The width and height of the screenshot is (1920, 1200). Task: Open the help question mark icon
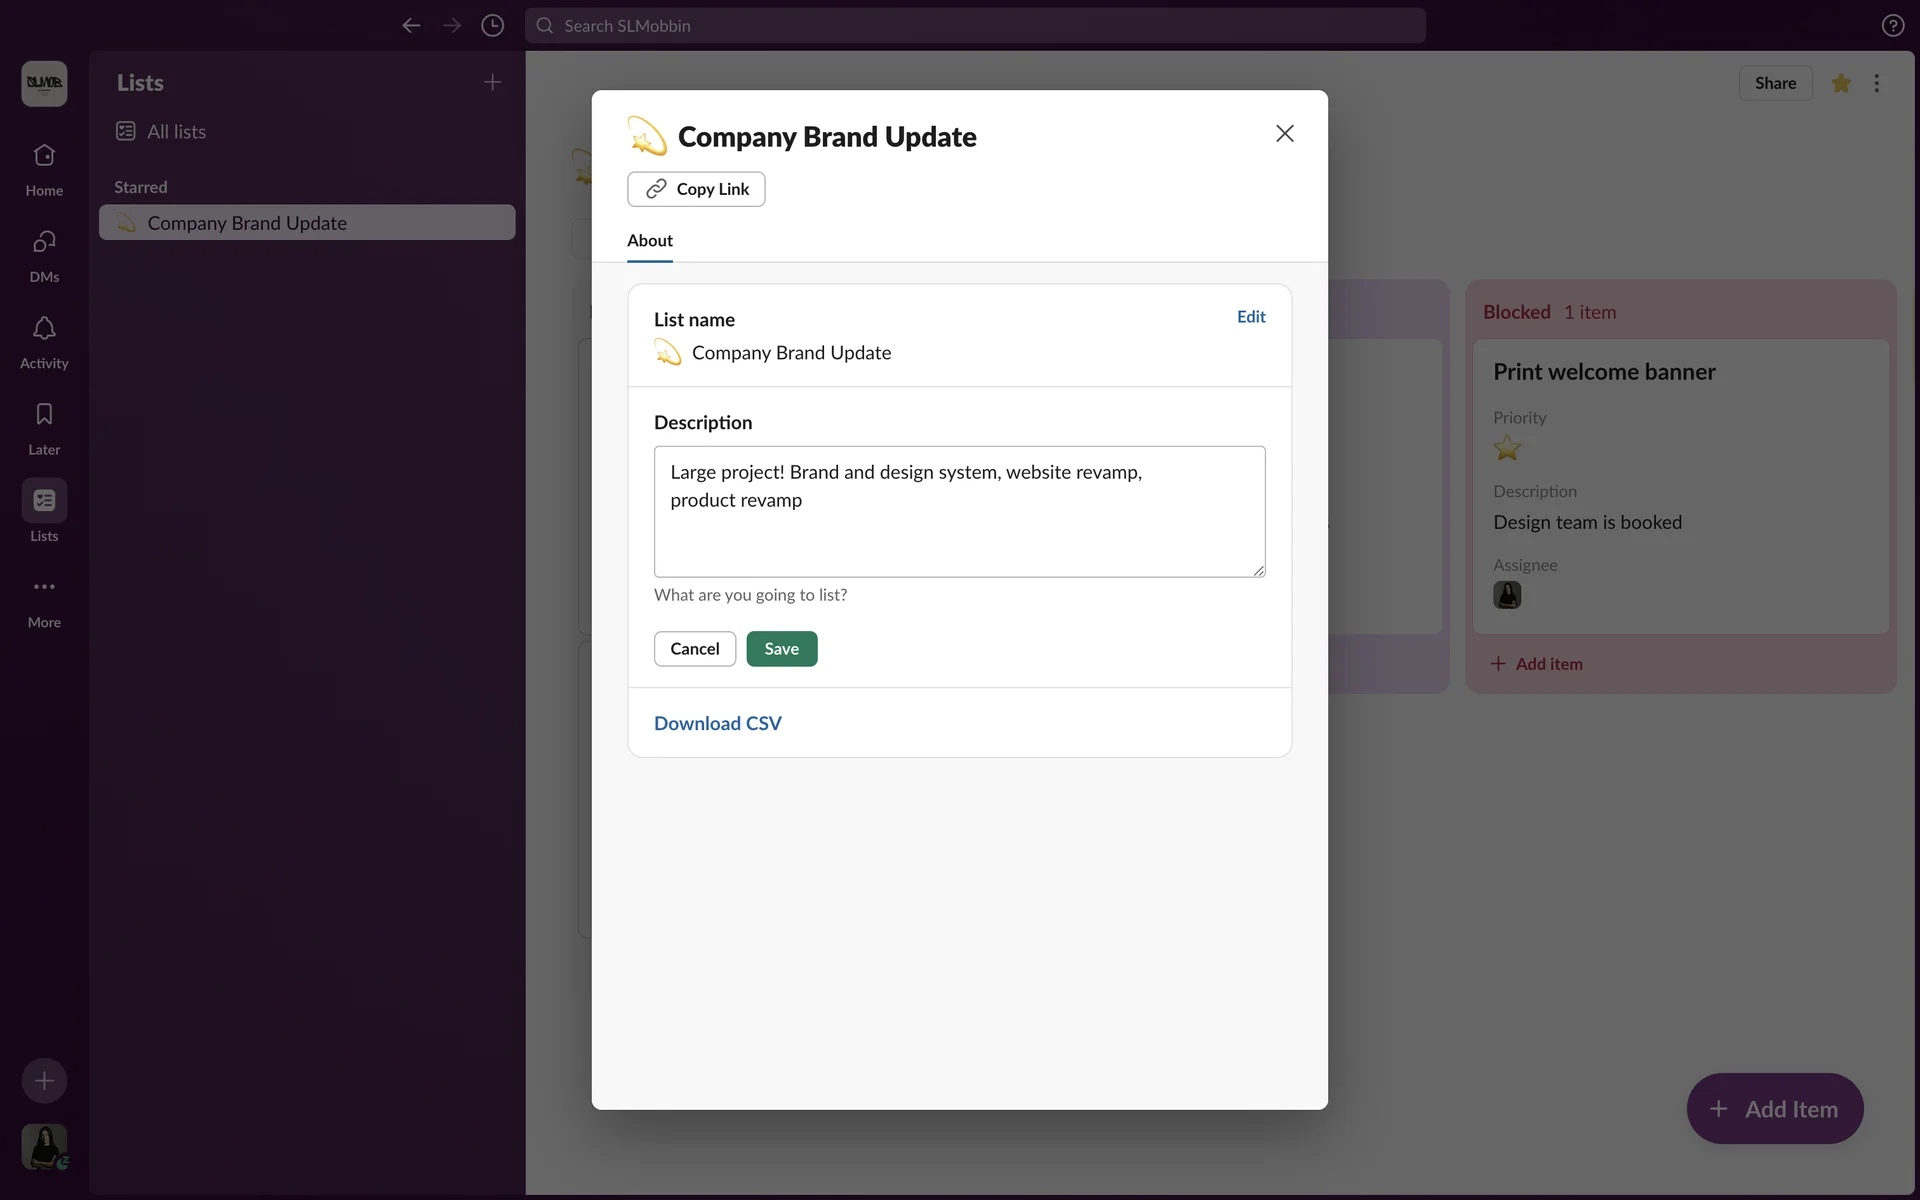point(1892,26)
